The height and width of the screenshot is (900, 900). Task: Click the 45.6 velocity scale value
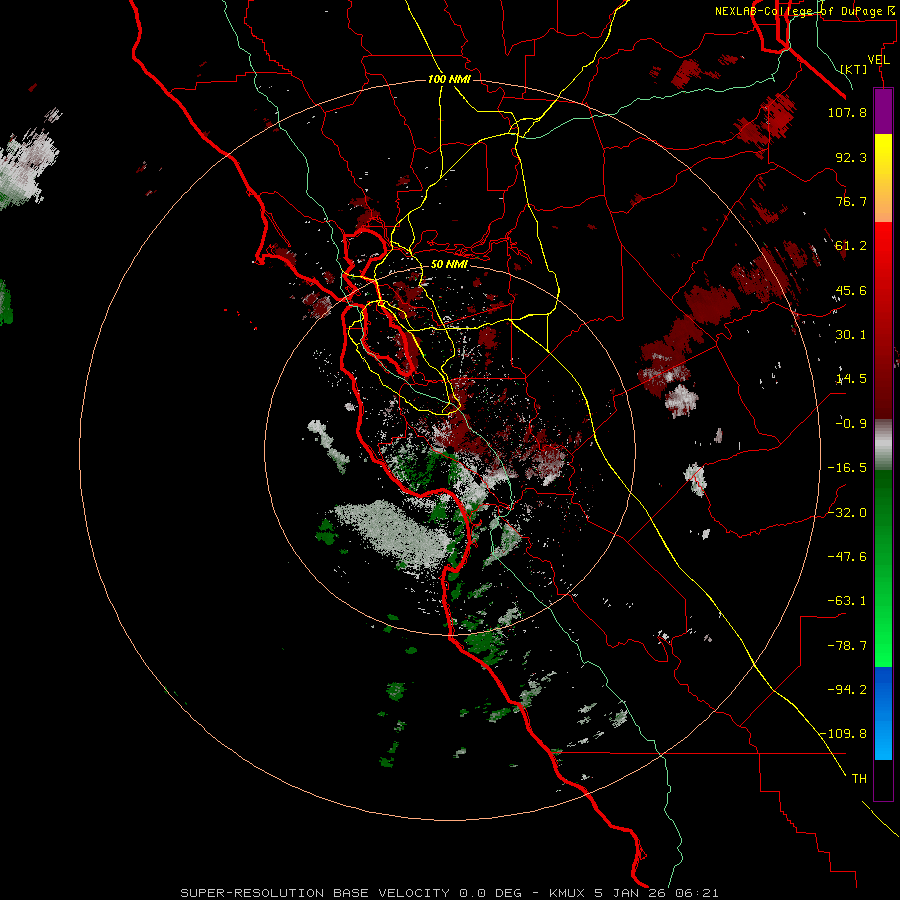851,290
